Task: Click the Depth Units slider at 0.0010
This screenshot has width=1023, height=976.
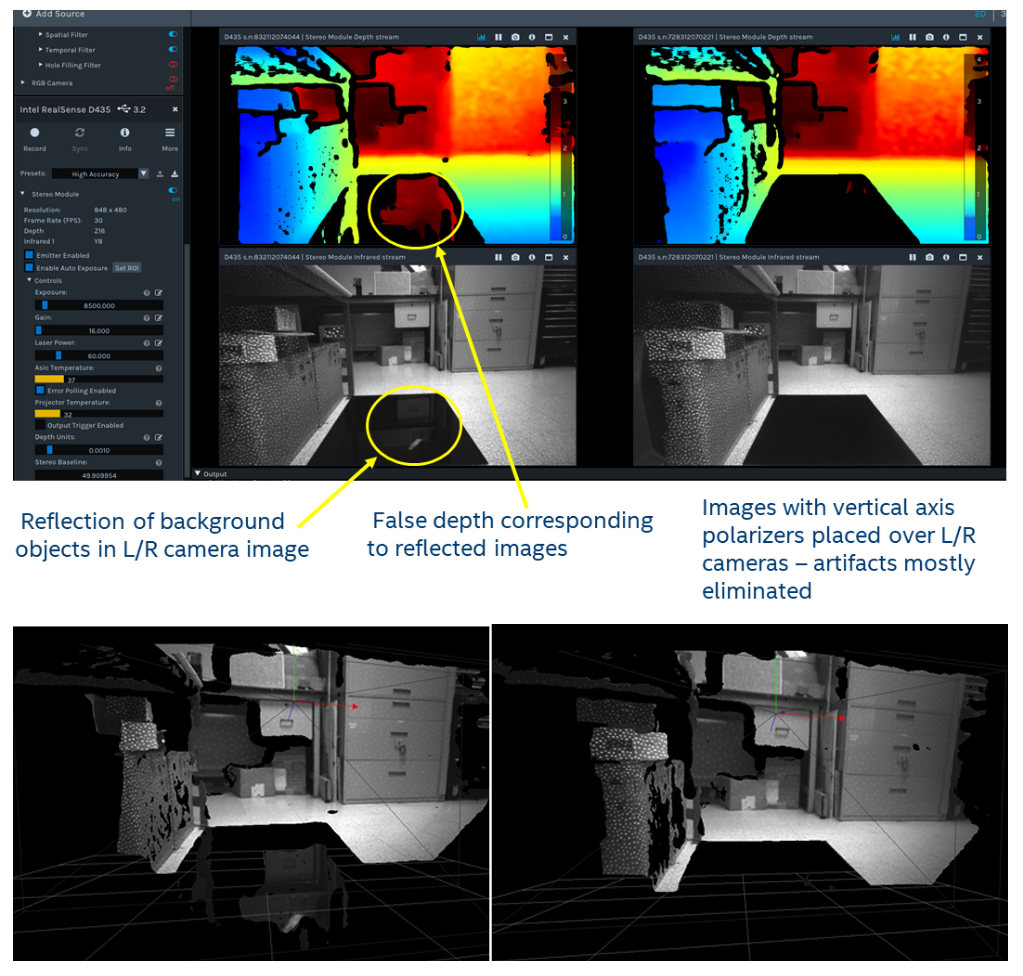Action: [x=99, y=450]
